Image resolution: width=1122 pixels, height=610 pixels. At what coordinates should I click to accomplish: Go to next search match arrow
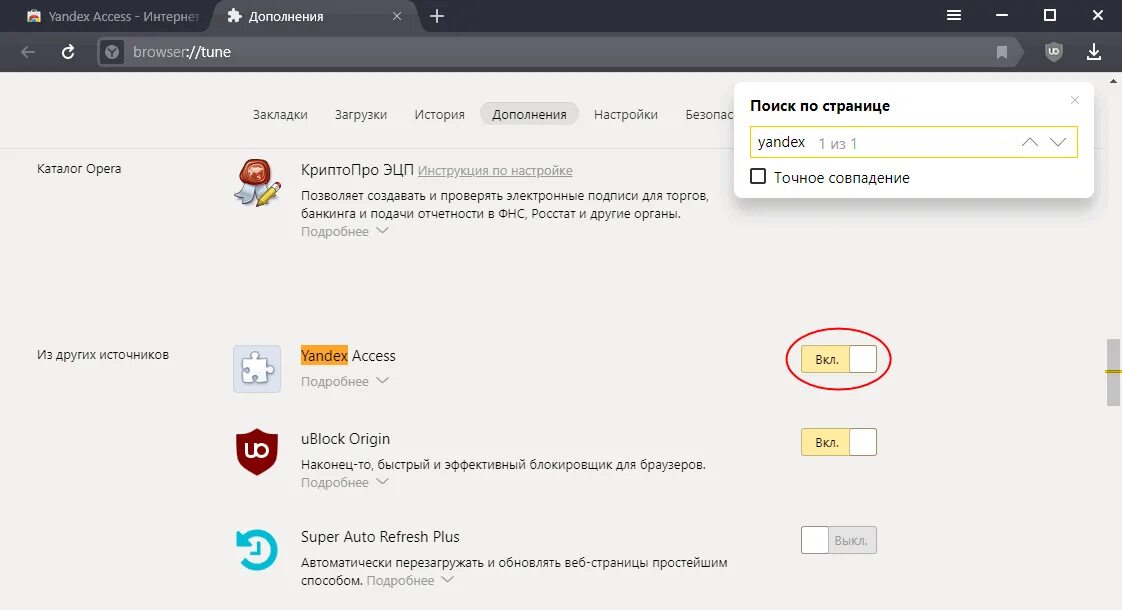(1058, 142)
